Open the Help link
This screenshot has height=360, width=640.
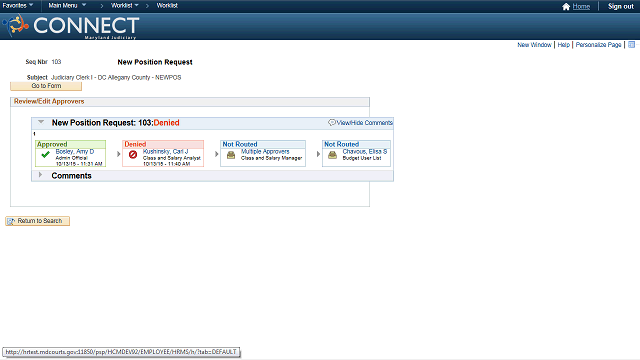coord(563,44)
